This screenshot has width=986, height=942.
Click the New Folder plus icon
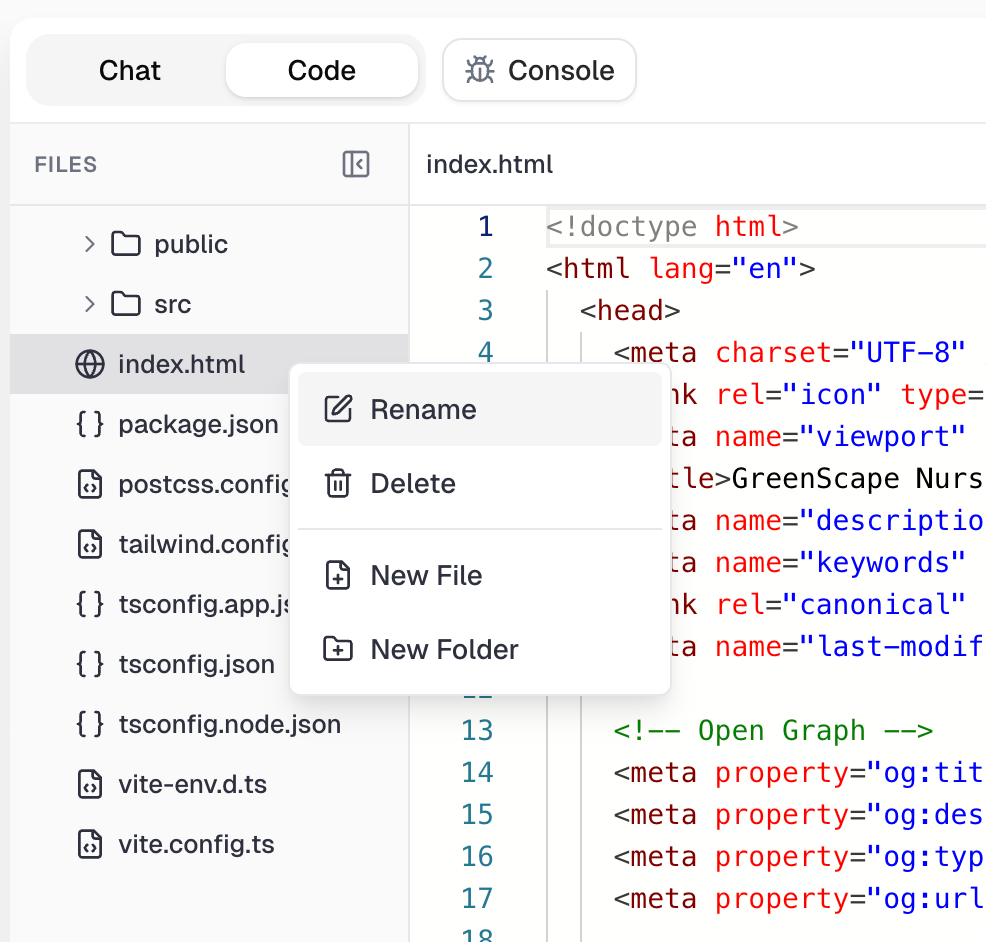click(x=338, y=649)
